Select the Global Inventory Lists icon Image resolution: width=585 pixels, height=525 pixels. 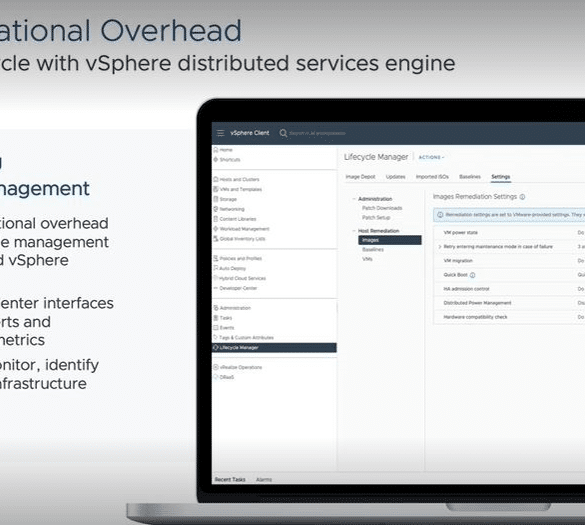216,238
